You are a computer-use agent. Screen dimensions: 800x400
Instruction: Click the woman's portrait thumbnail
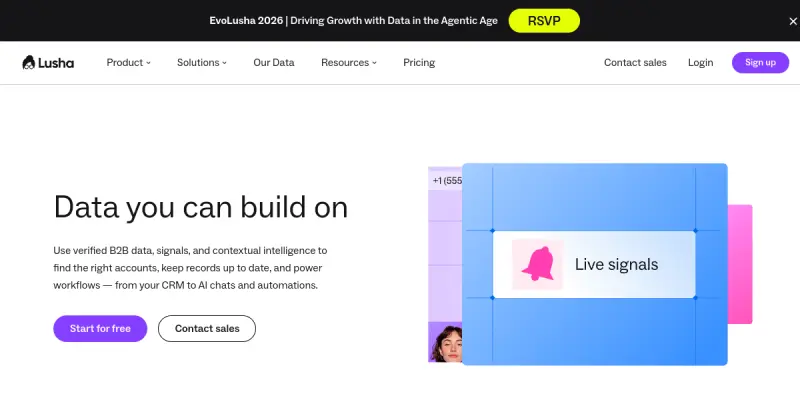click(445, 342)
